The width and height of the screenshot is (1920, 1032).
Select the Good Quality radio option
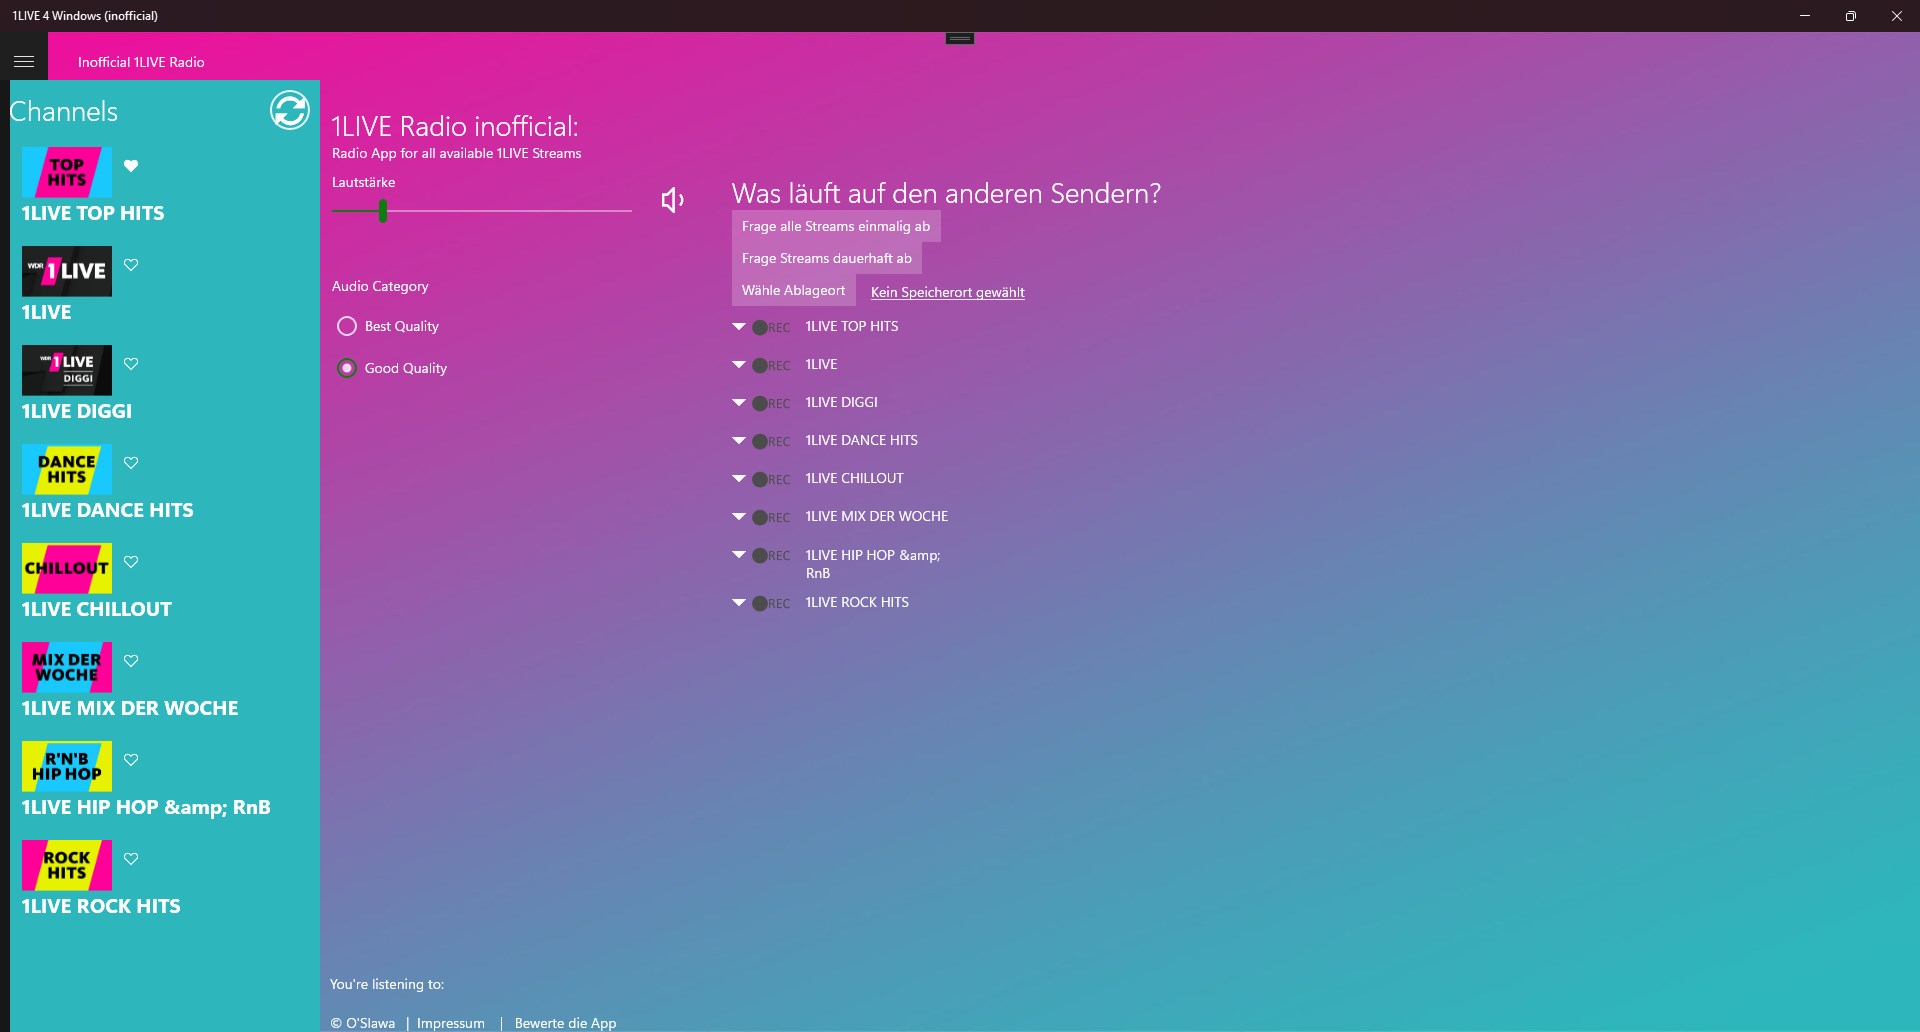click(x=347, y=368)
